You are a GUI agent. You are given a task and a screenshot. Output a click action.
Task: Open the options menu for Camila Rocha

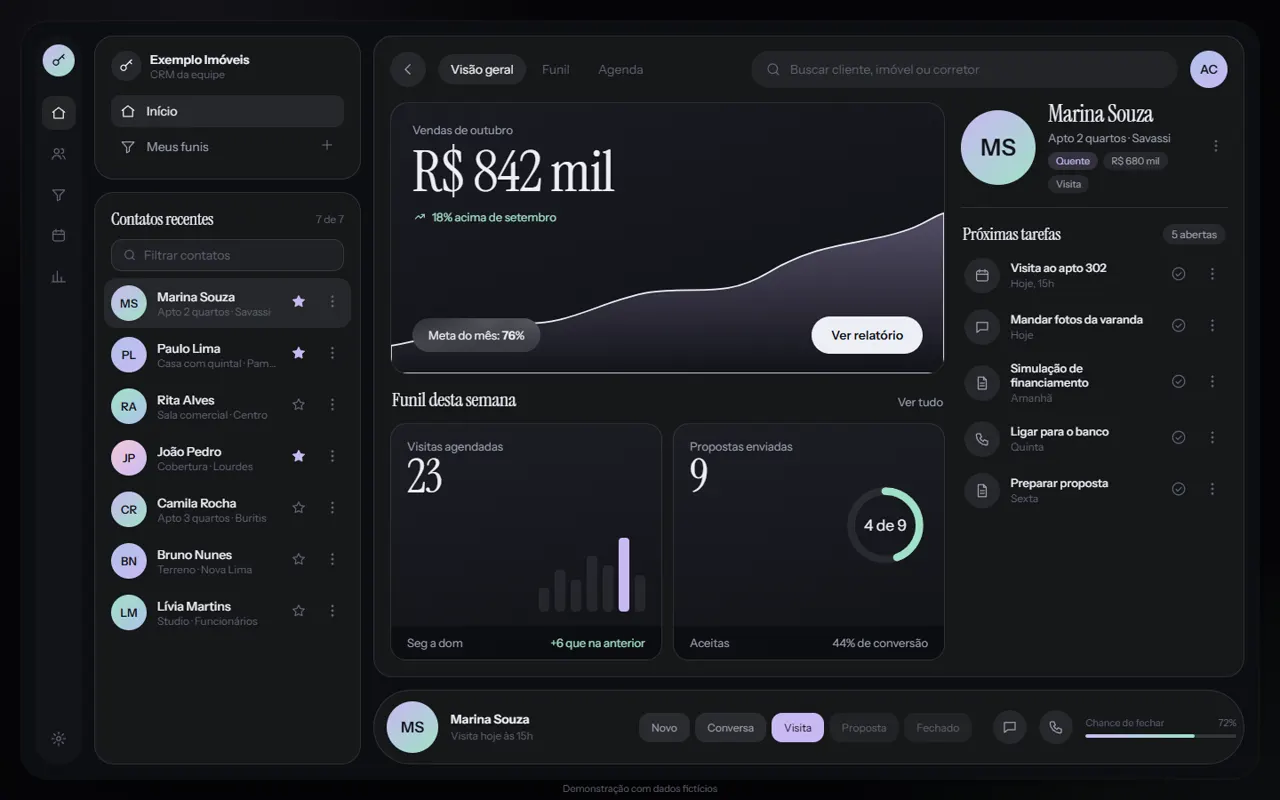point(333,508)
